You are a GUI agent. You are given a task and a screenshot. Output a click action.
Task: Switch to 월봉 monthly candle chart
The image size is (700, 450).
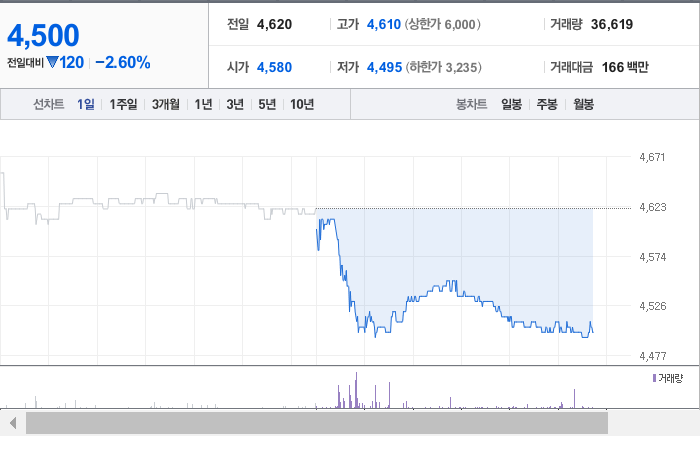point(583,104)
